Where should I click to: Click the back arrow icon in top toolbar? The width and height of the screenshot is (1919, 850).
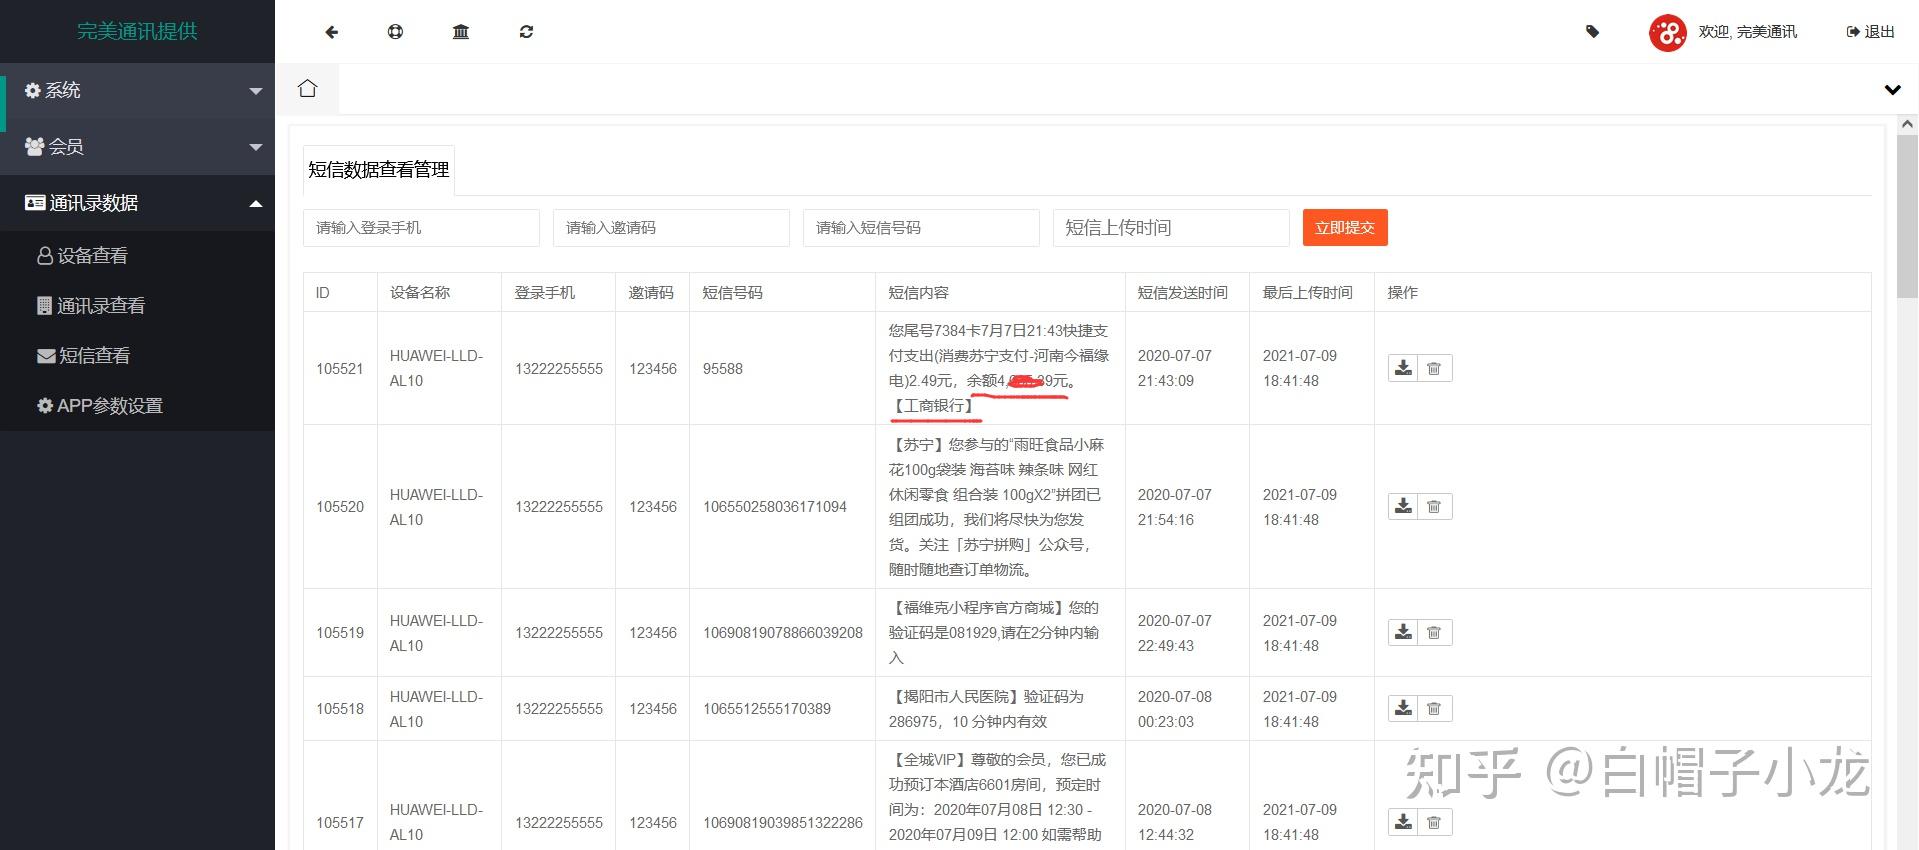(332, 32)
